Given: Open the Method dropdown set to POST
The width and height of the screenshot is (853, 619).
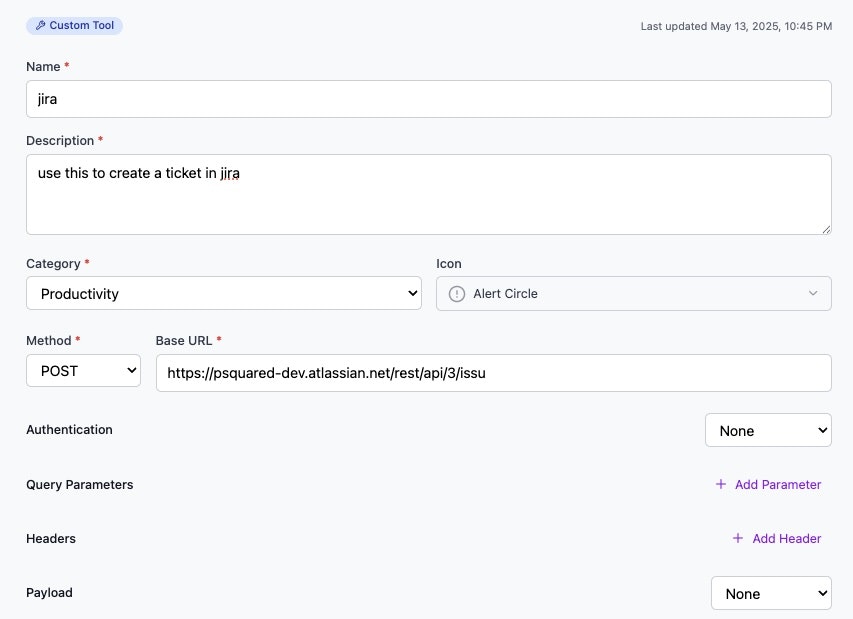Looking at the screenshot, I should click(83, 371).
